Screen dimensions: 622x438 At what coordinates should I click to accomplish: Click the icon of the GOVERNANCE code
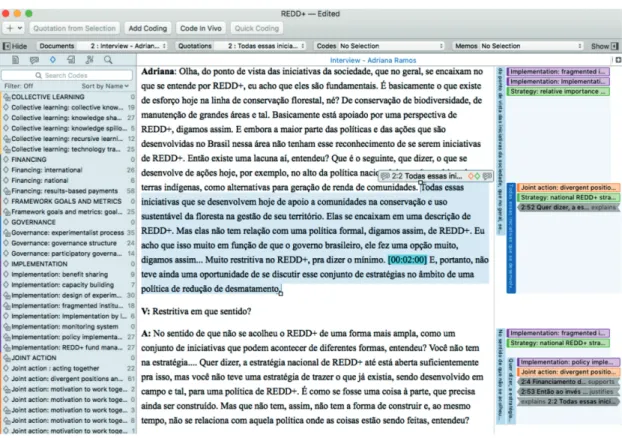pyautogui.click(x=6, y=222)
